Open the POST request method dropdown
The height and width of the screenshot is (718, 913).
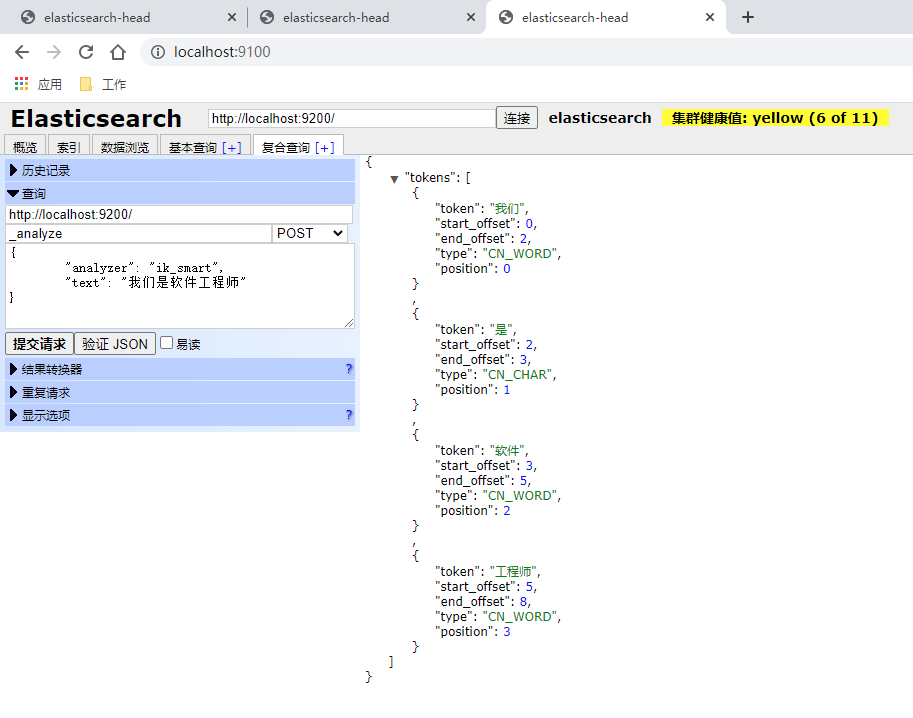pos(309,233)
